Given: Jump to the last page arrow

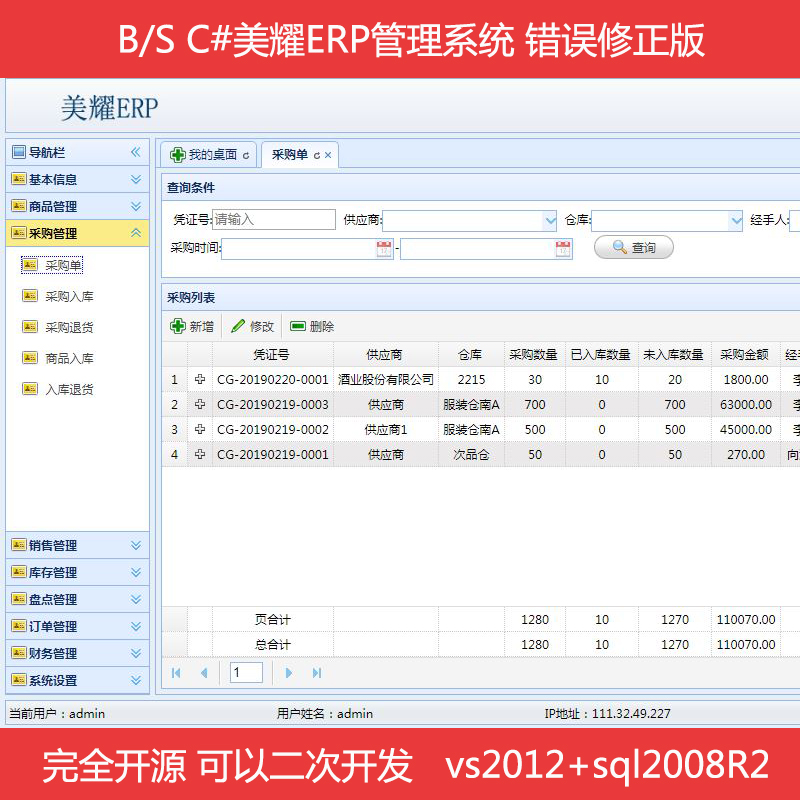Looking at the screenshot, I should (x=317, y=673).
